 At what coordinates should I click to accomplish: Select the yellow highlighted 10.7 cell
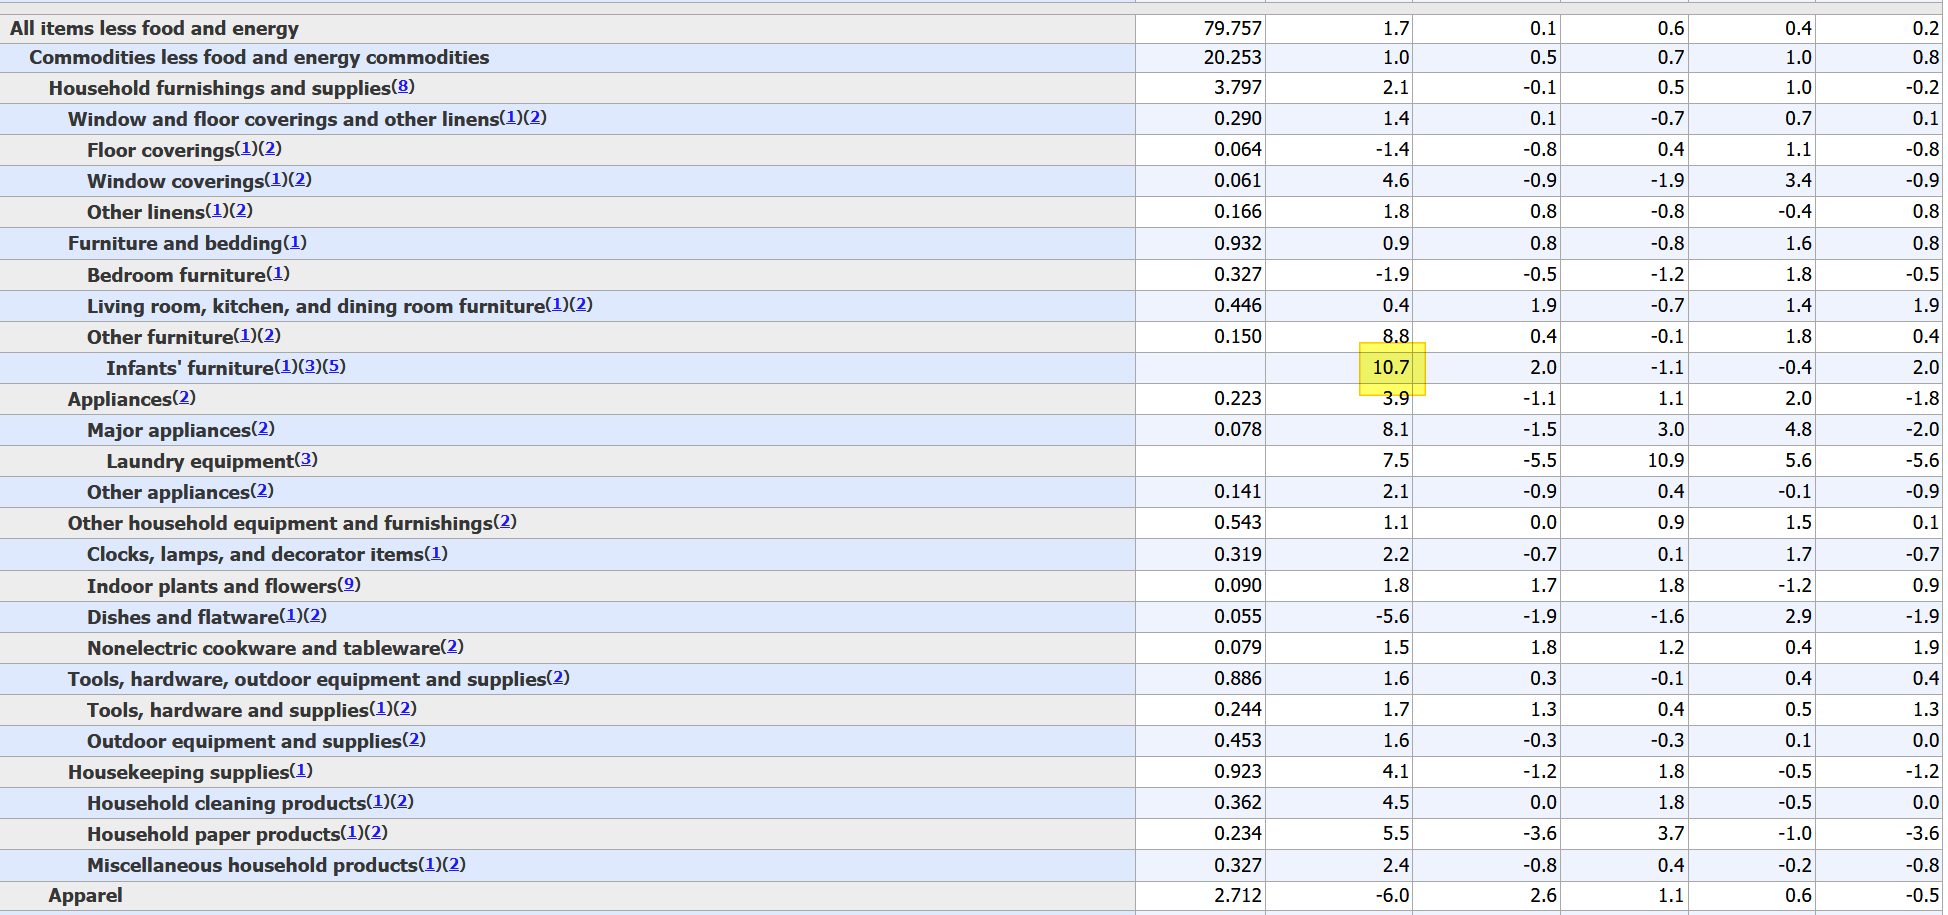(1391, 368)
